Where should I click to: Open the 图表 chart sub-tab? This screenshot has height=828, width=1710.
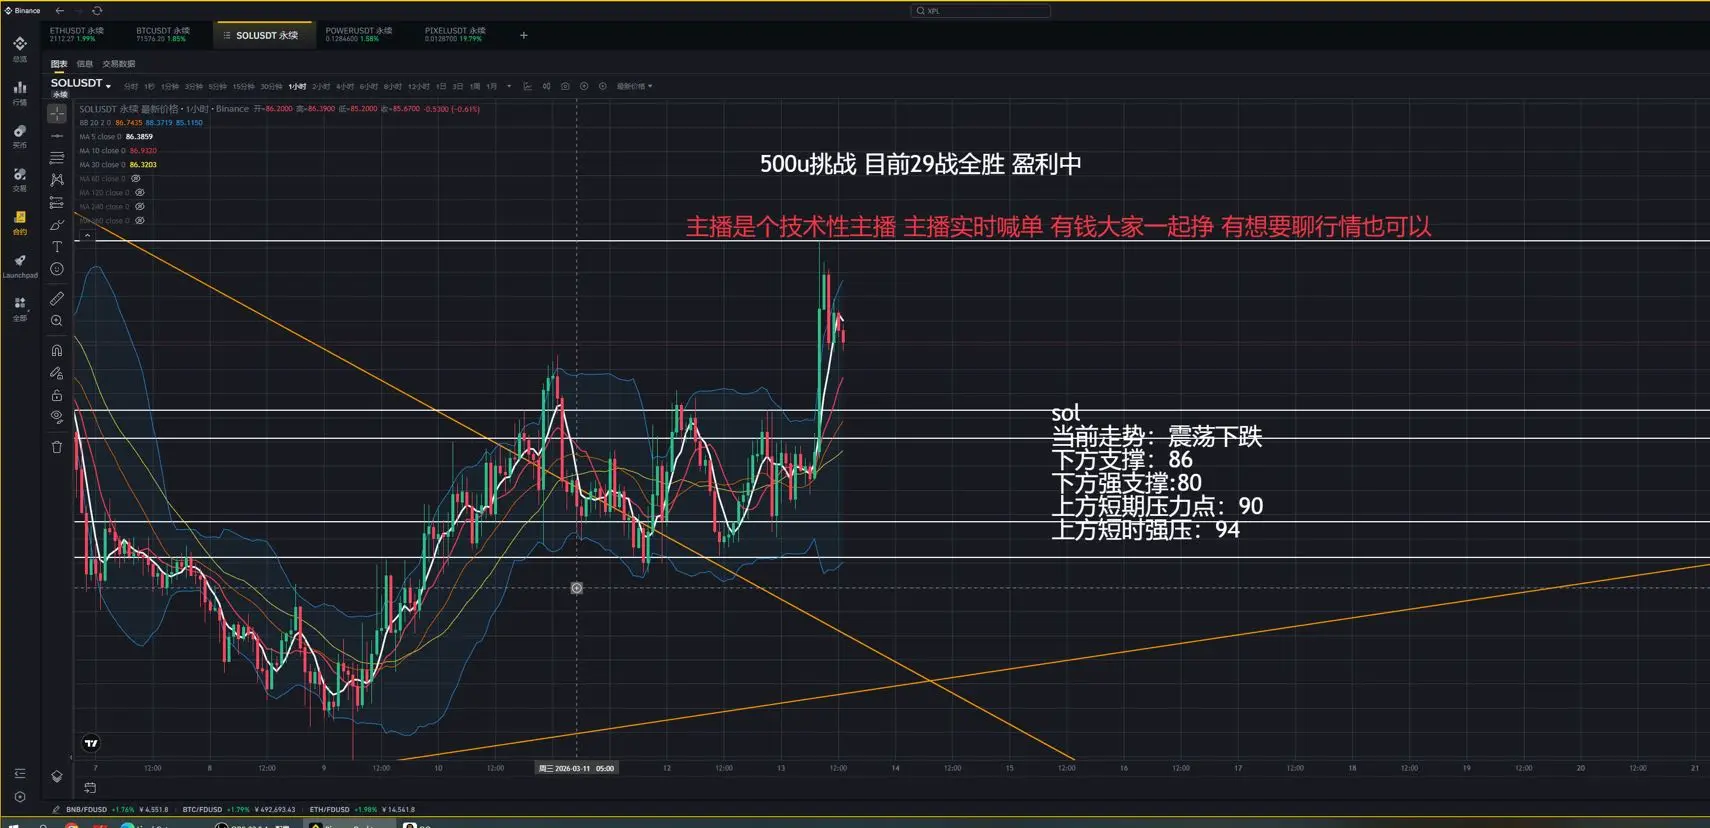point(60,64)
